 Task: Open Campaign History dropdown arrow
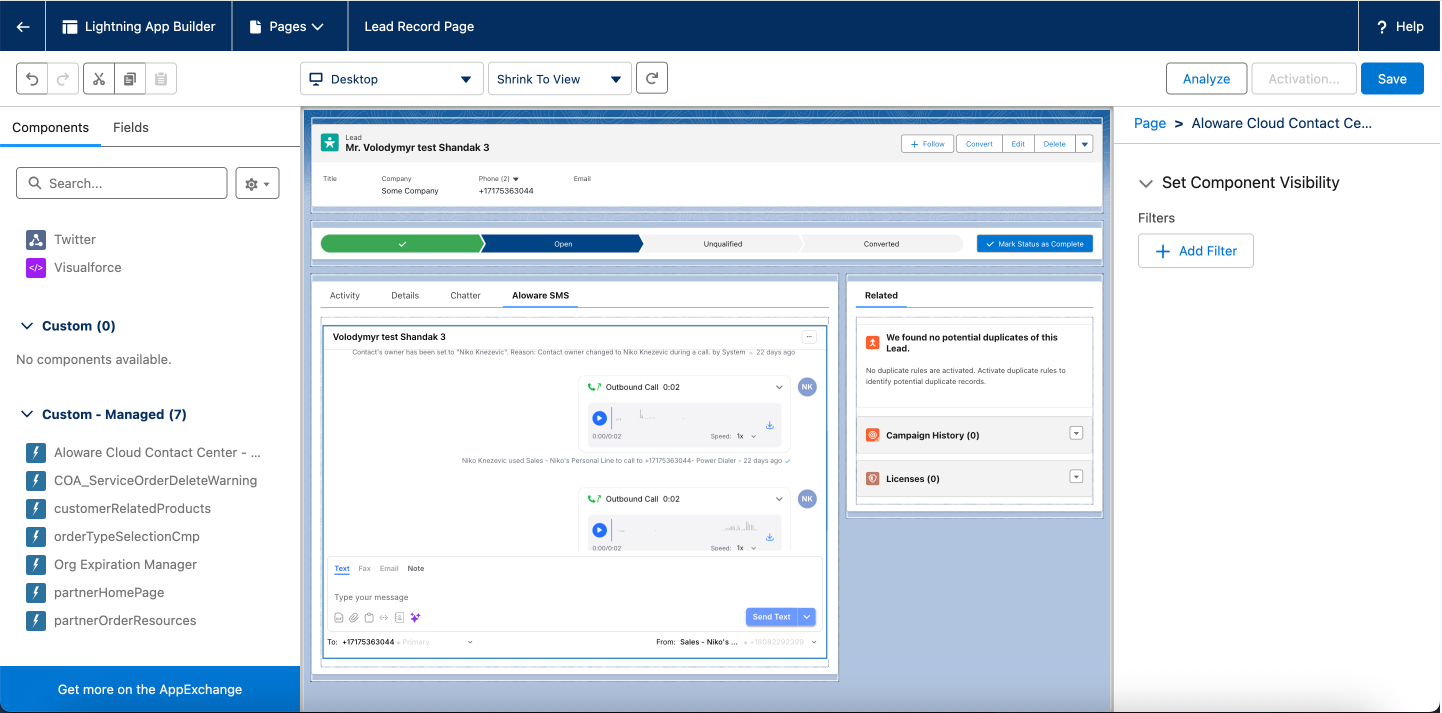pos(1076,433)
